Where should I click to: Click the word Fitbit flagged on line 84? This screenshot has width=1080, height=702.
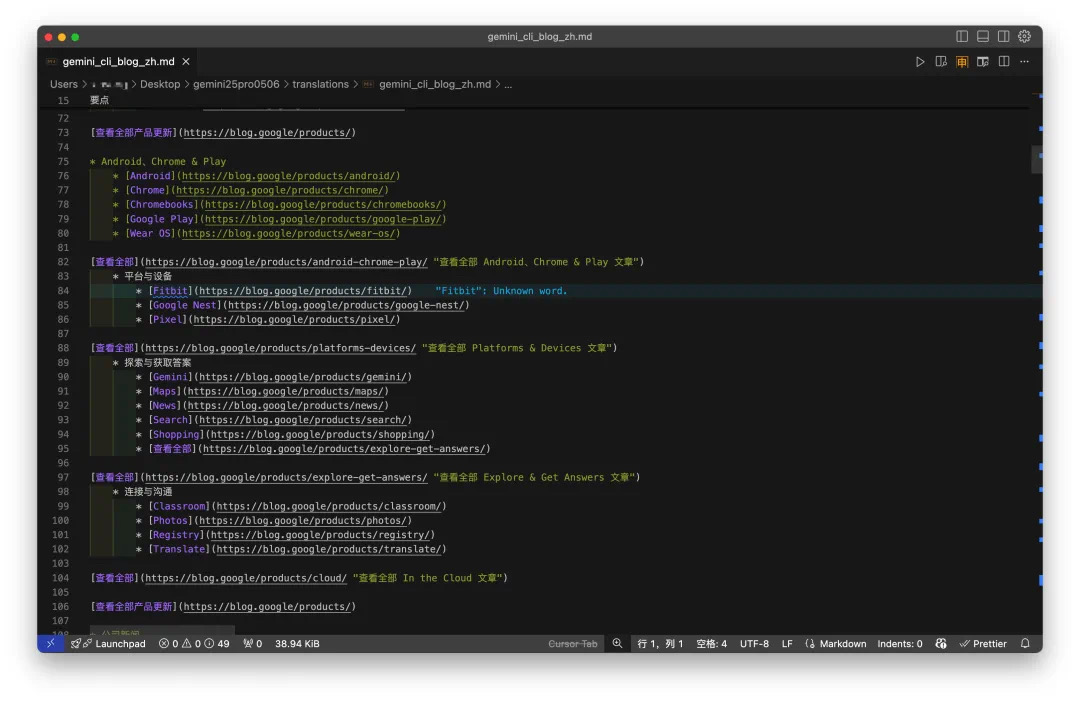(x=169, y=291)
